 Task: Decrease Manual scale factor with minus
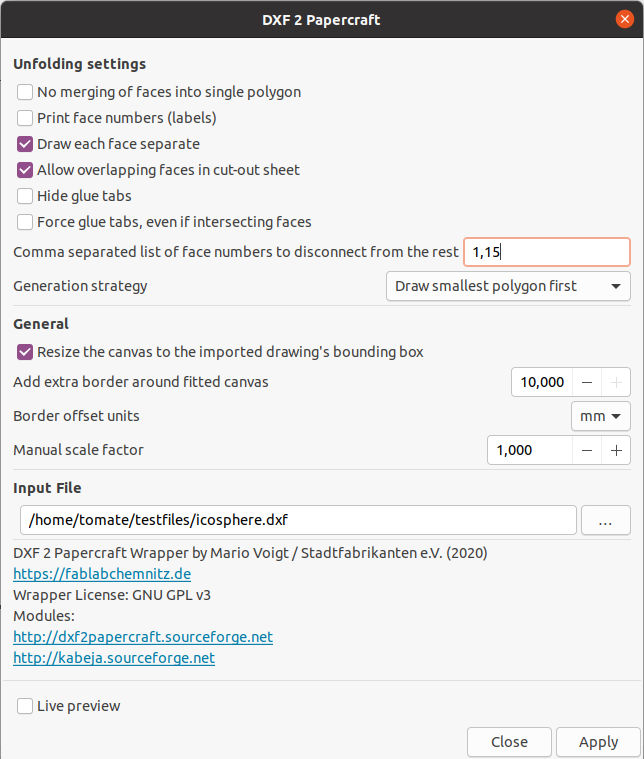point(587,451)
